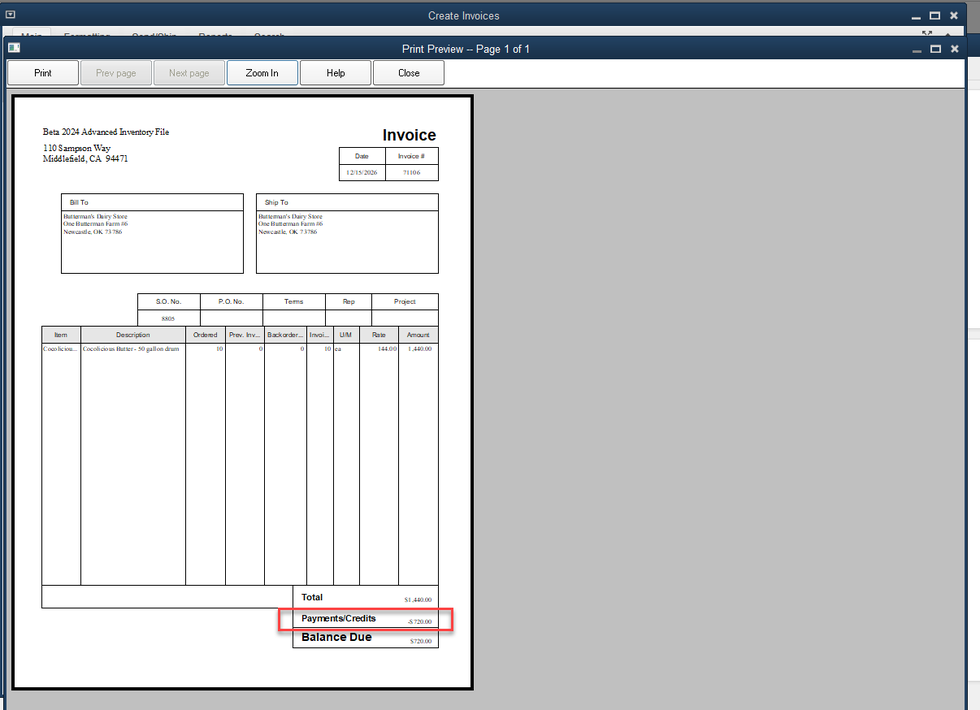Maximize the Print Preview window
This screenshot has height=710, width=980.
coord(935,49)
